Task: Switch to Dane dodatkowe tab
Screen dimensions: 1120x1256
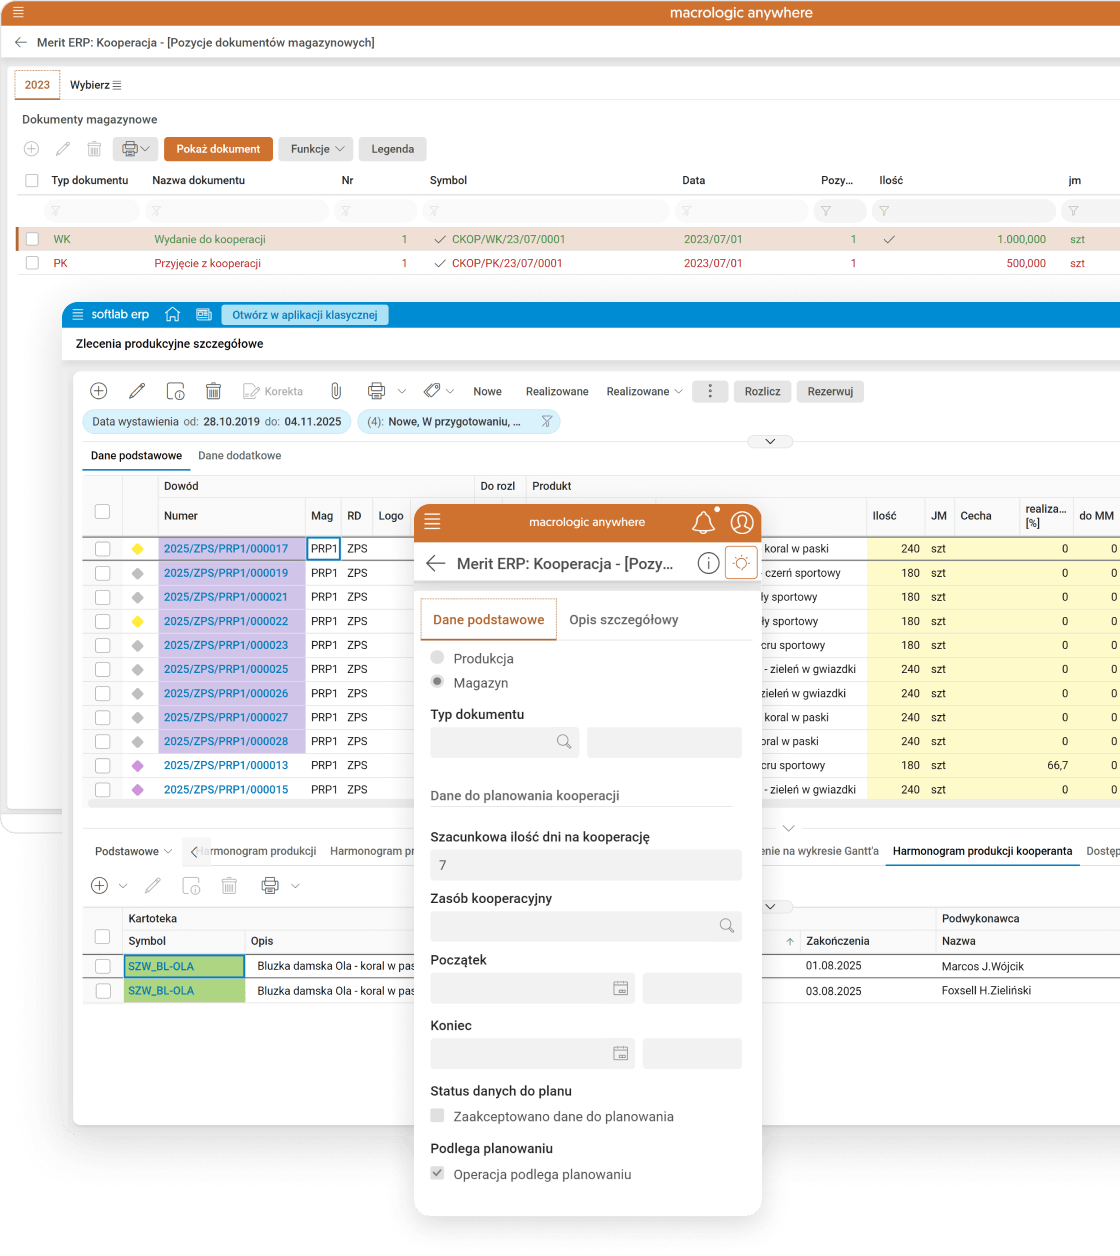Action: (239, 455)
